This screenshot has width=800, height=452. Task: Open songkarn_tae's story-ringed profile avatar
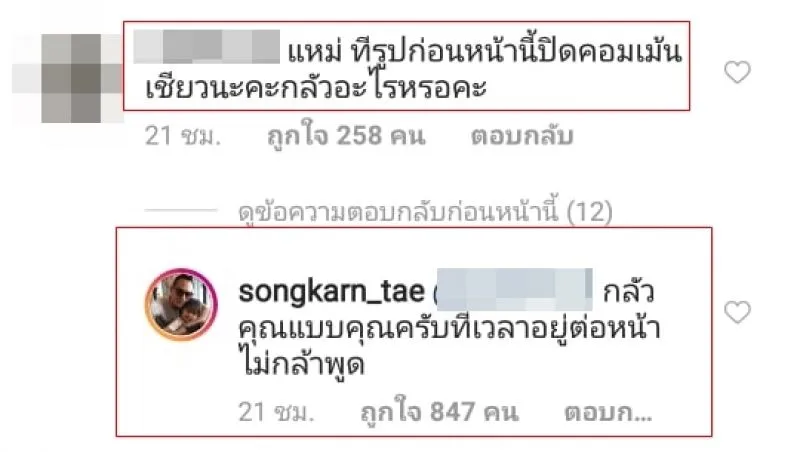pyautogui.click(x=181, y=304)
